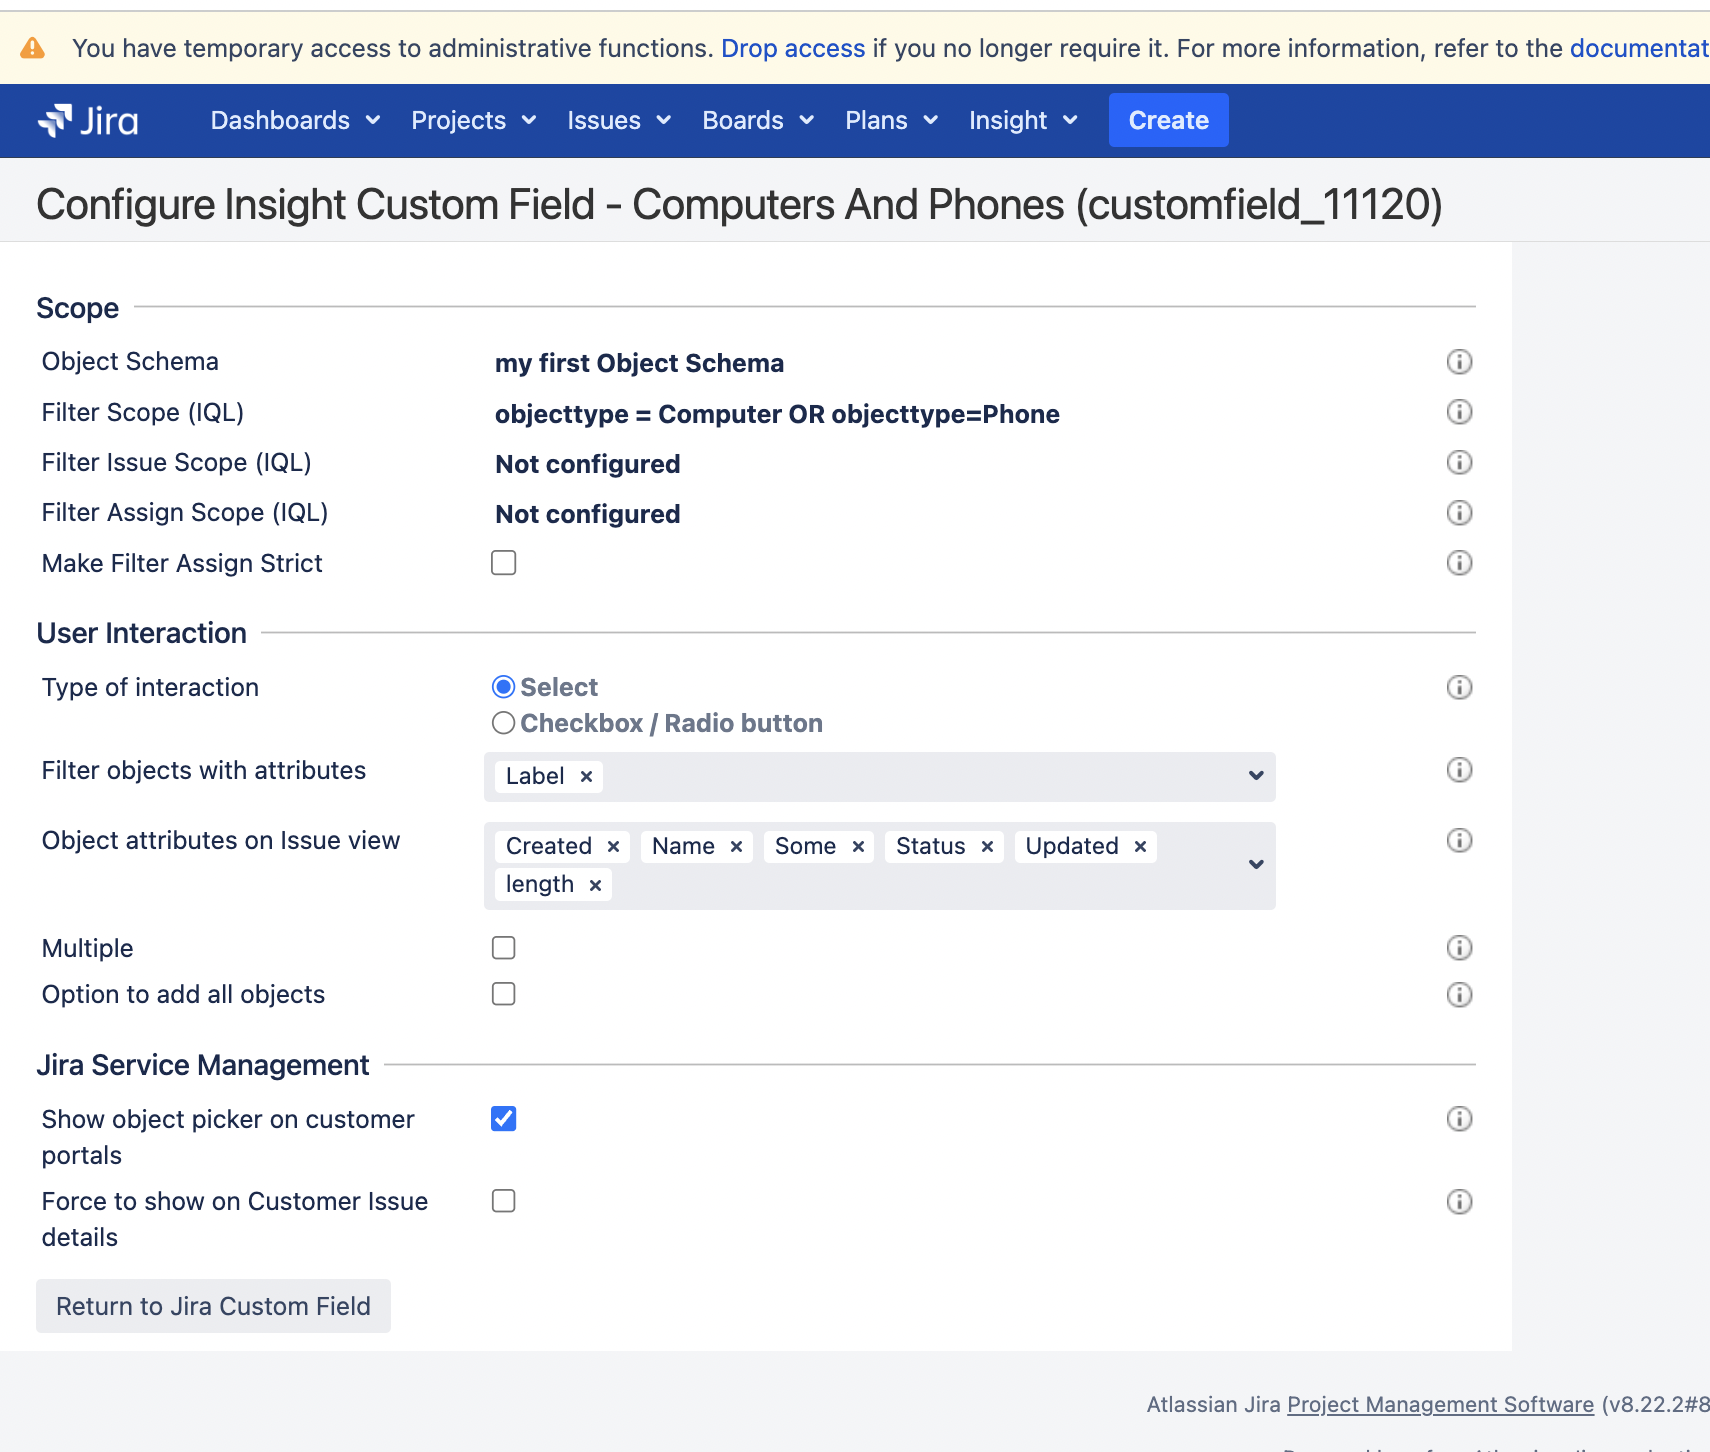The image size is (1710, 1452).
Task: Open the Filter objects with attributes dropdown
Action: coord(1254,776)
